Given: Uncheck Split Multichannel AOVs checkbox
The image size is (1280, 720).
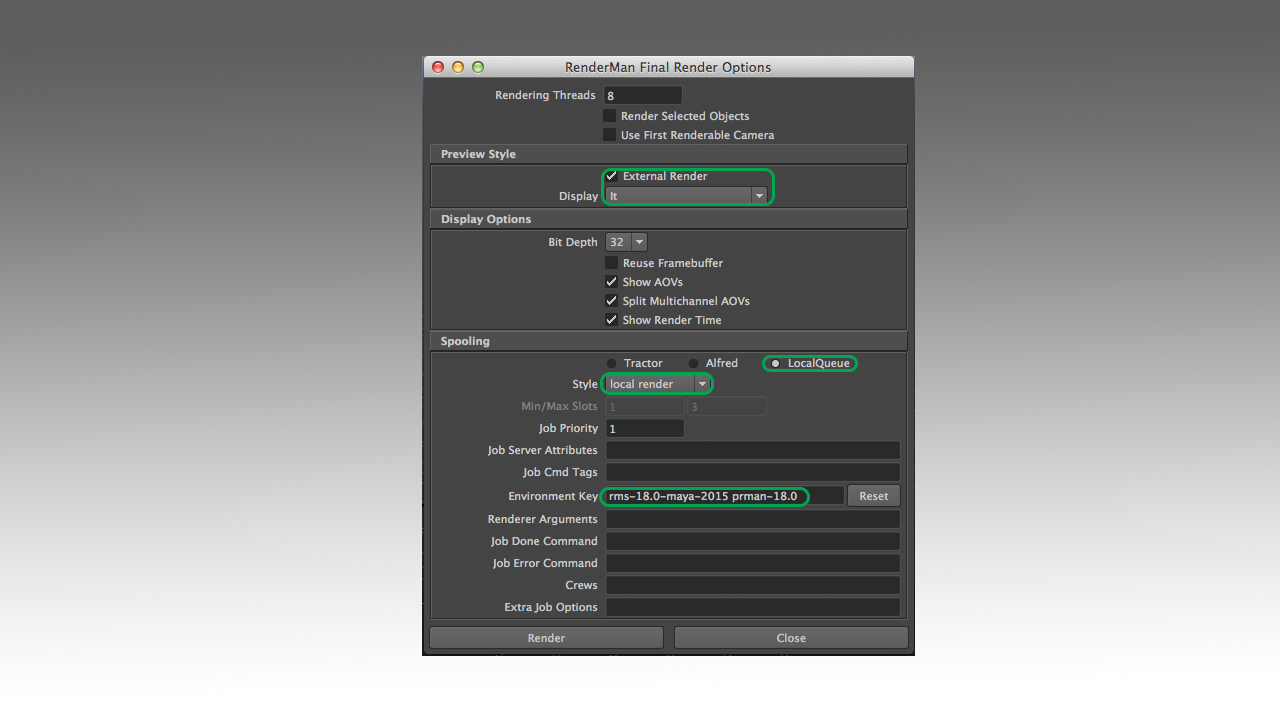Looking at the screenshot, I should (x=612, y=301).
